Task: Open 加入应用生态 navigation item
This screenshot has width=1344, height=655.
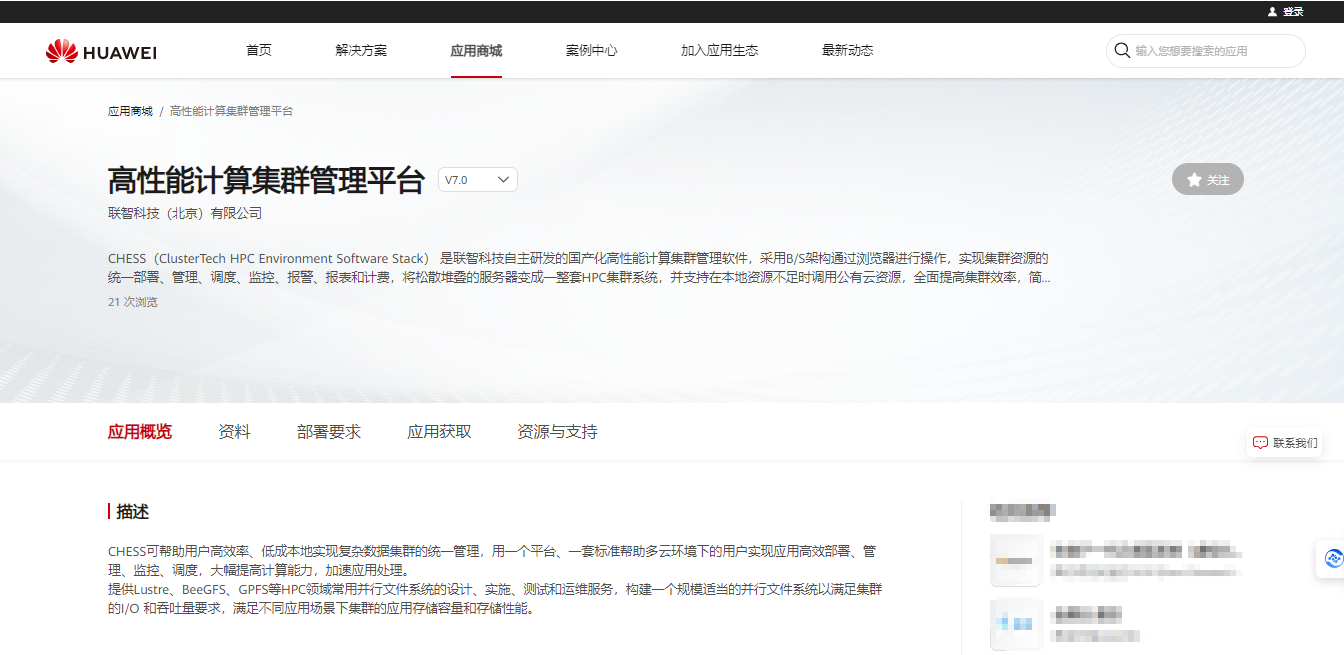Action: click(719, 50)
